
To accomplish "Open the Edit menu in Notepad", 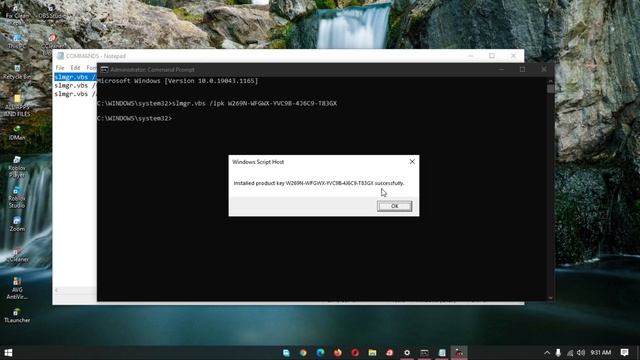I will click(75, 68).
